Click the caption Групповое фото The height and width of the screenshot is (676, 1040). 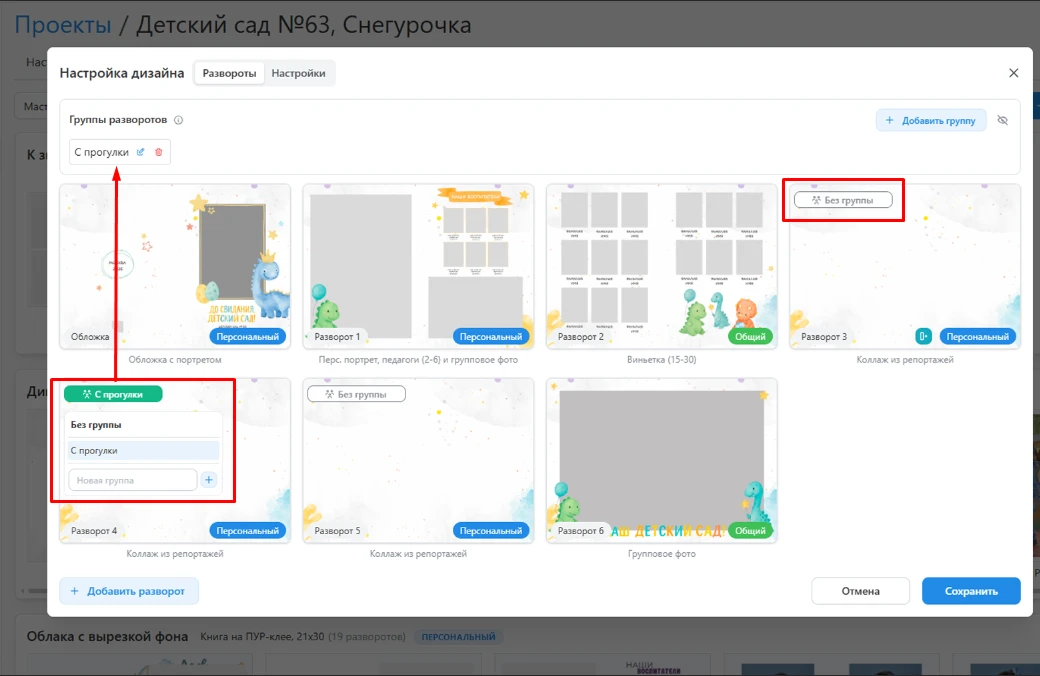point(661,553)
